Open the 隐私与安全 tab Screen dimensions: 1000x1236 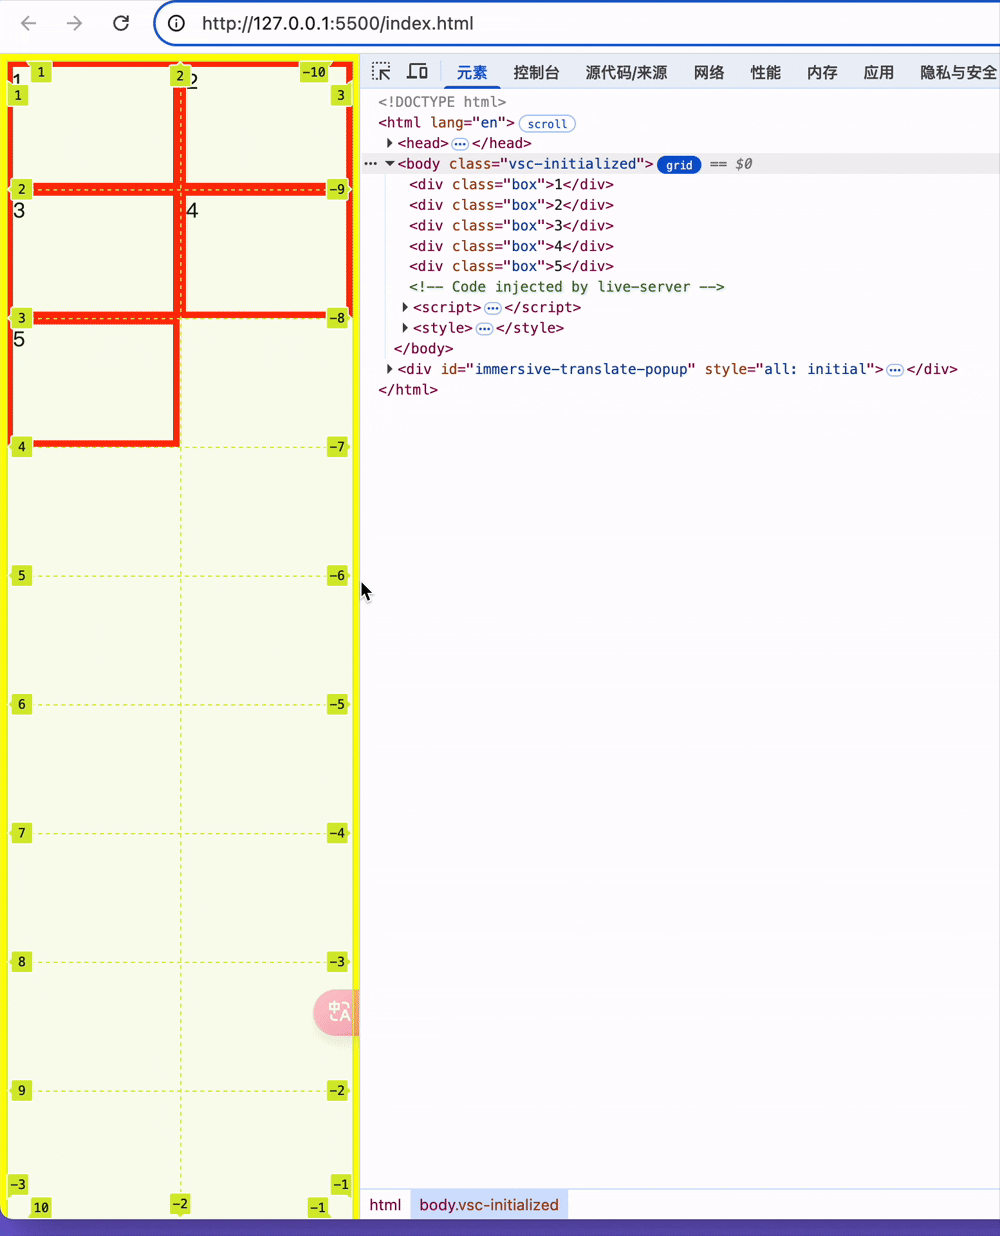click(x=958, y=72)
